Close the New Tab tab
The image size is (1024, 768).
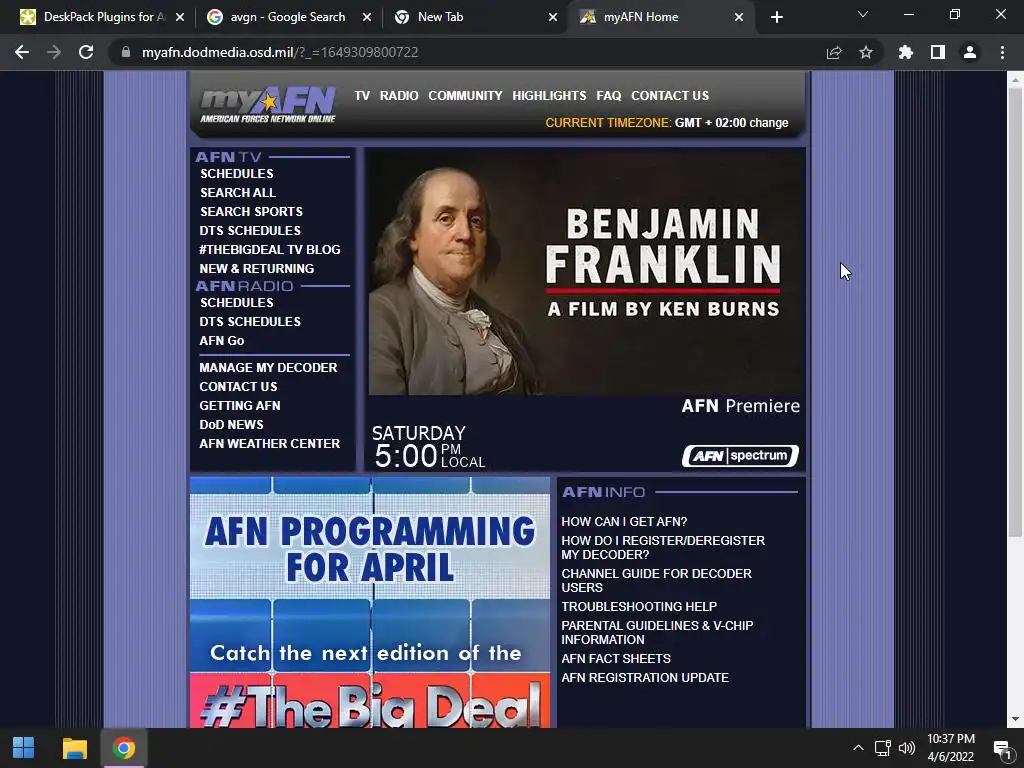tap(553, 17)
